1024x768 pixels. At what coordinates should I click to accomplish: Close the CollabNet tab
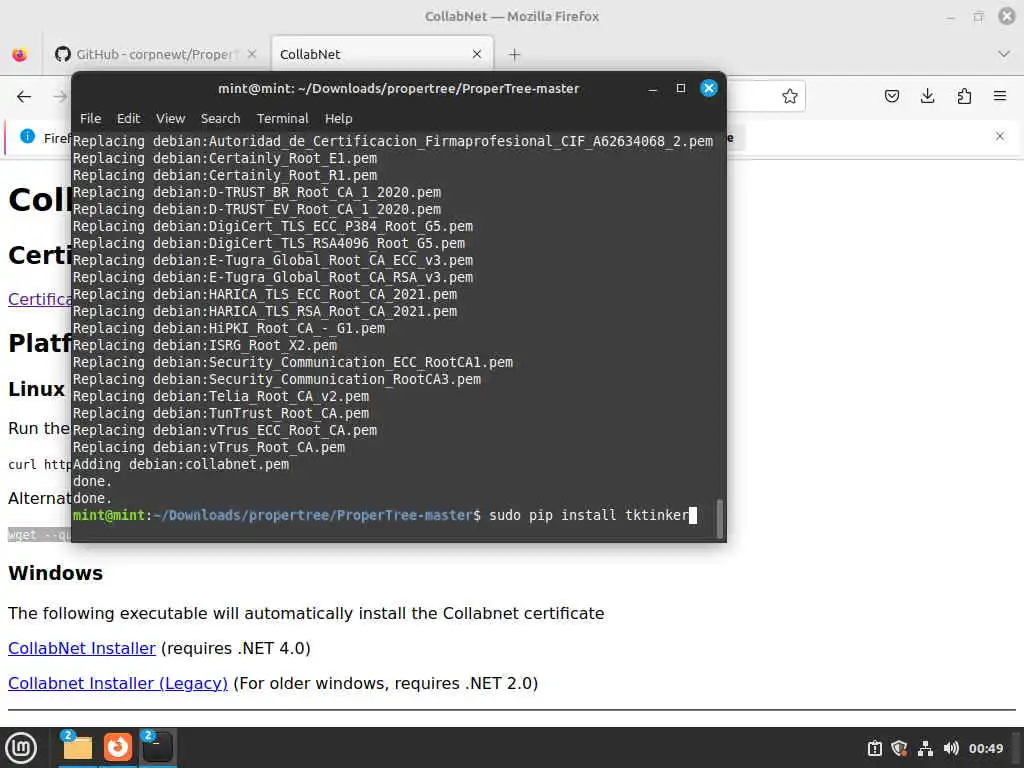pos(477,54)
